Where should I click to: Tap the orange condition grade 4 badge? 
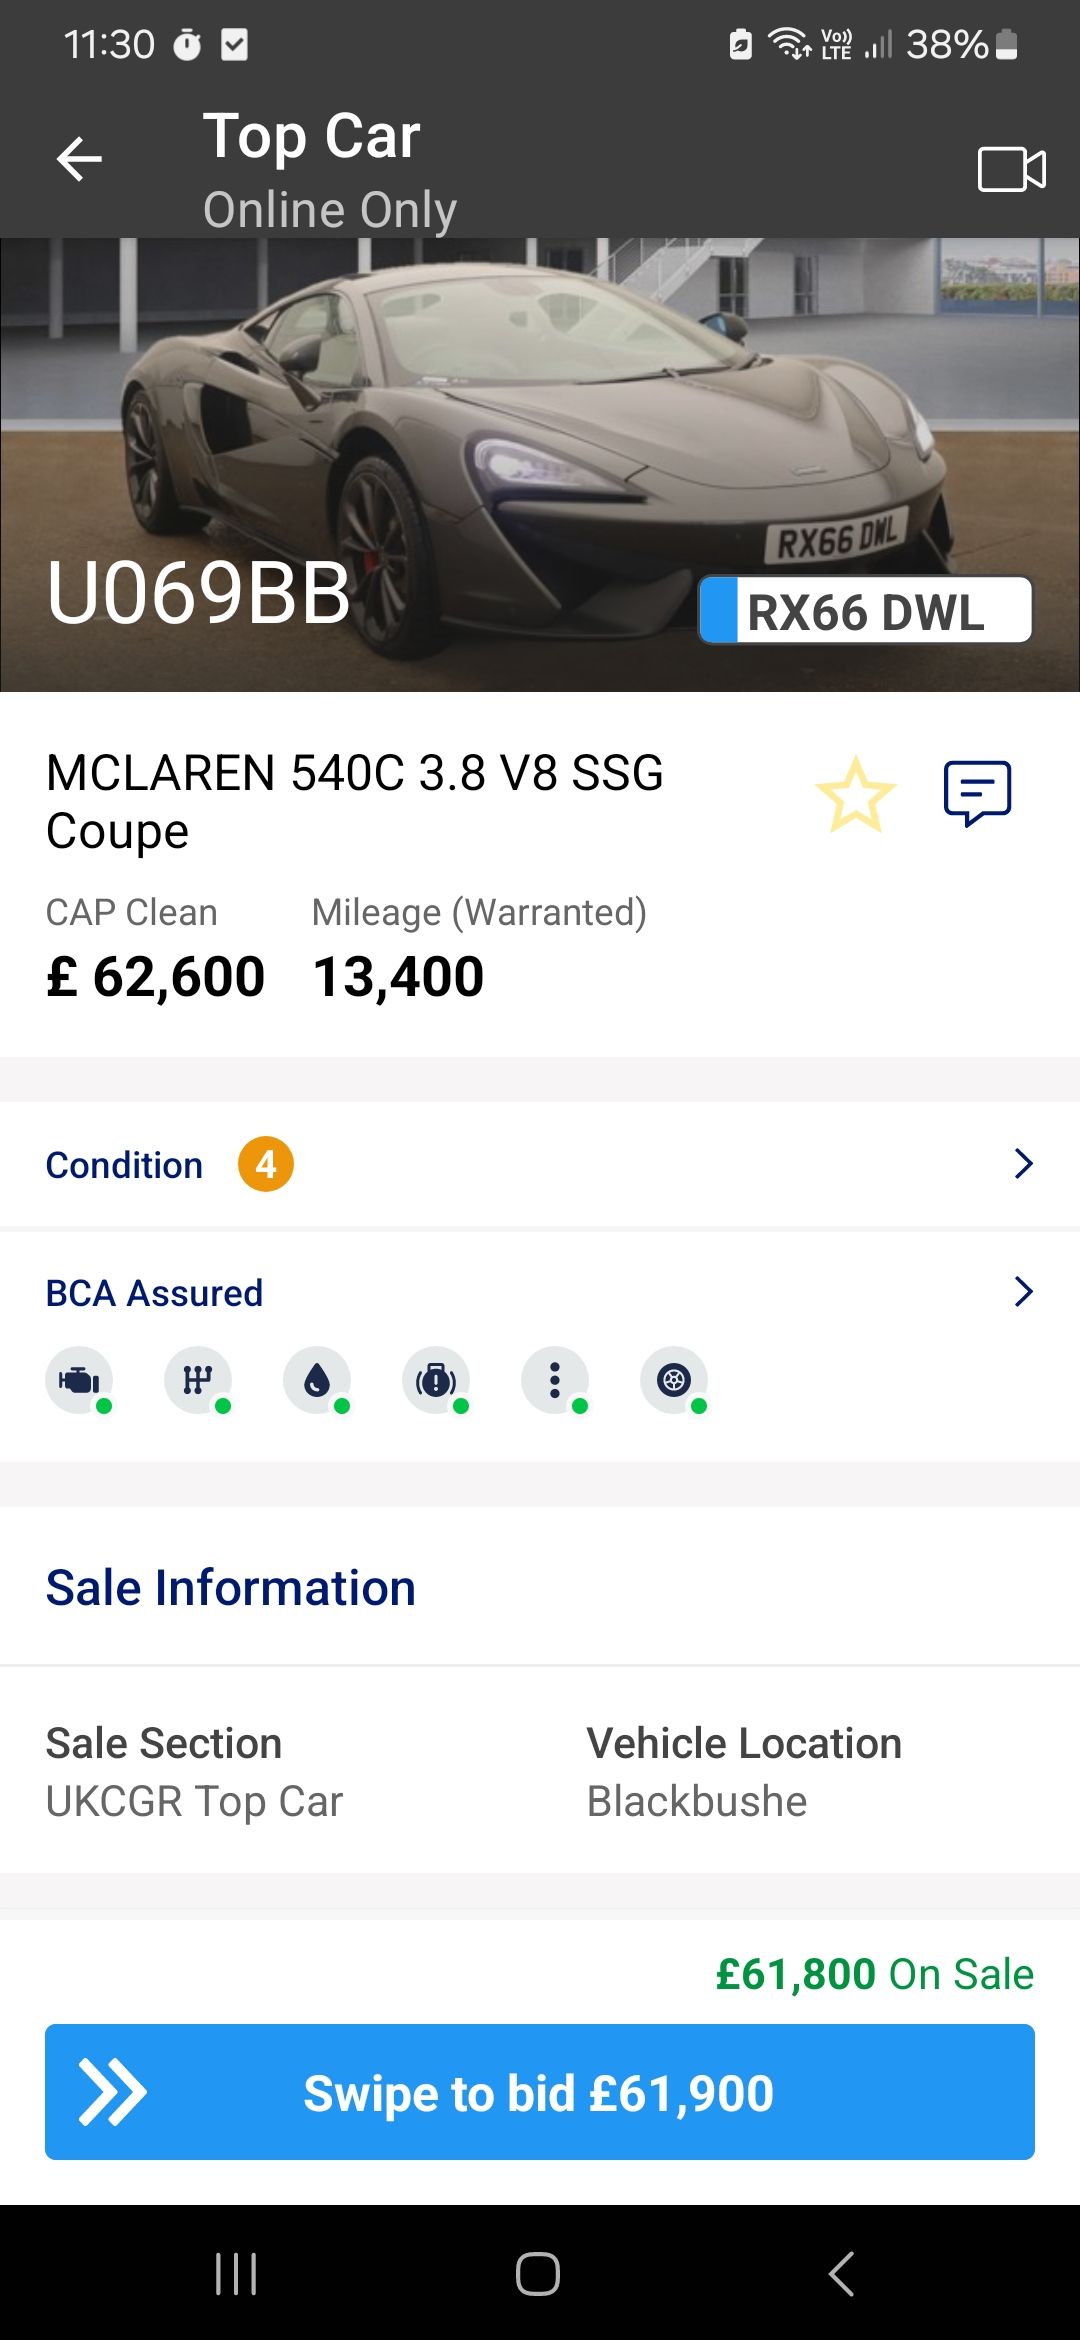click(x=266, y=1165)
